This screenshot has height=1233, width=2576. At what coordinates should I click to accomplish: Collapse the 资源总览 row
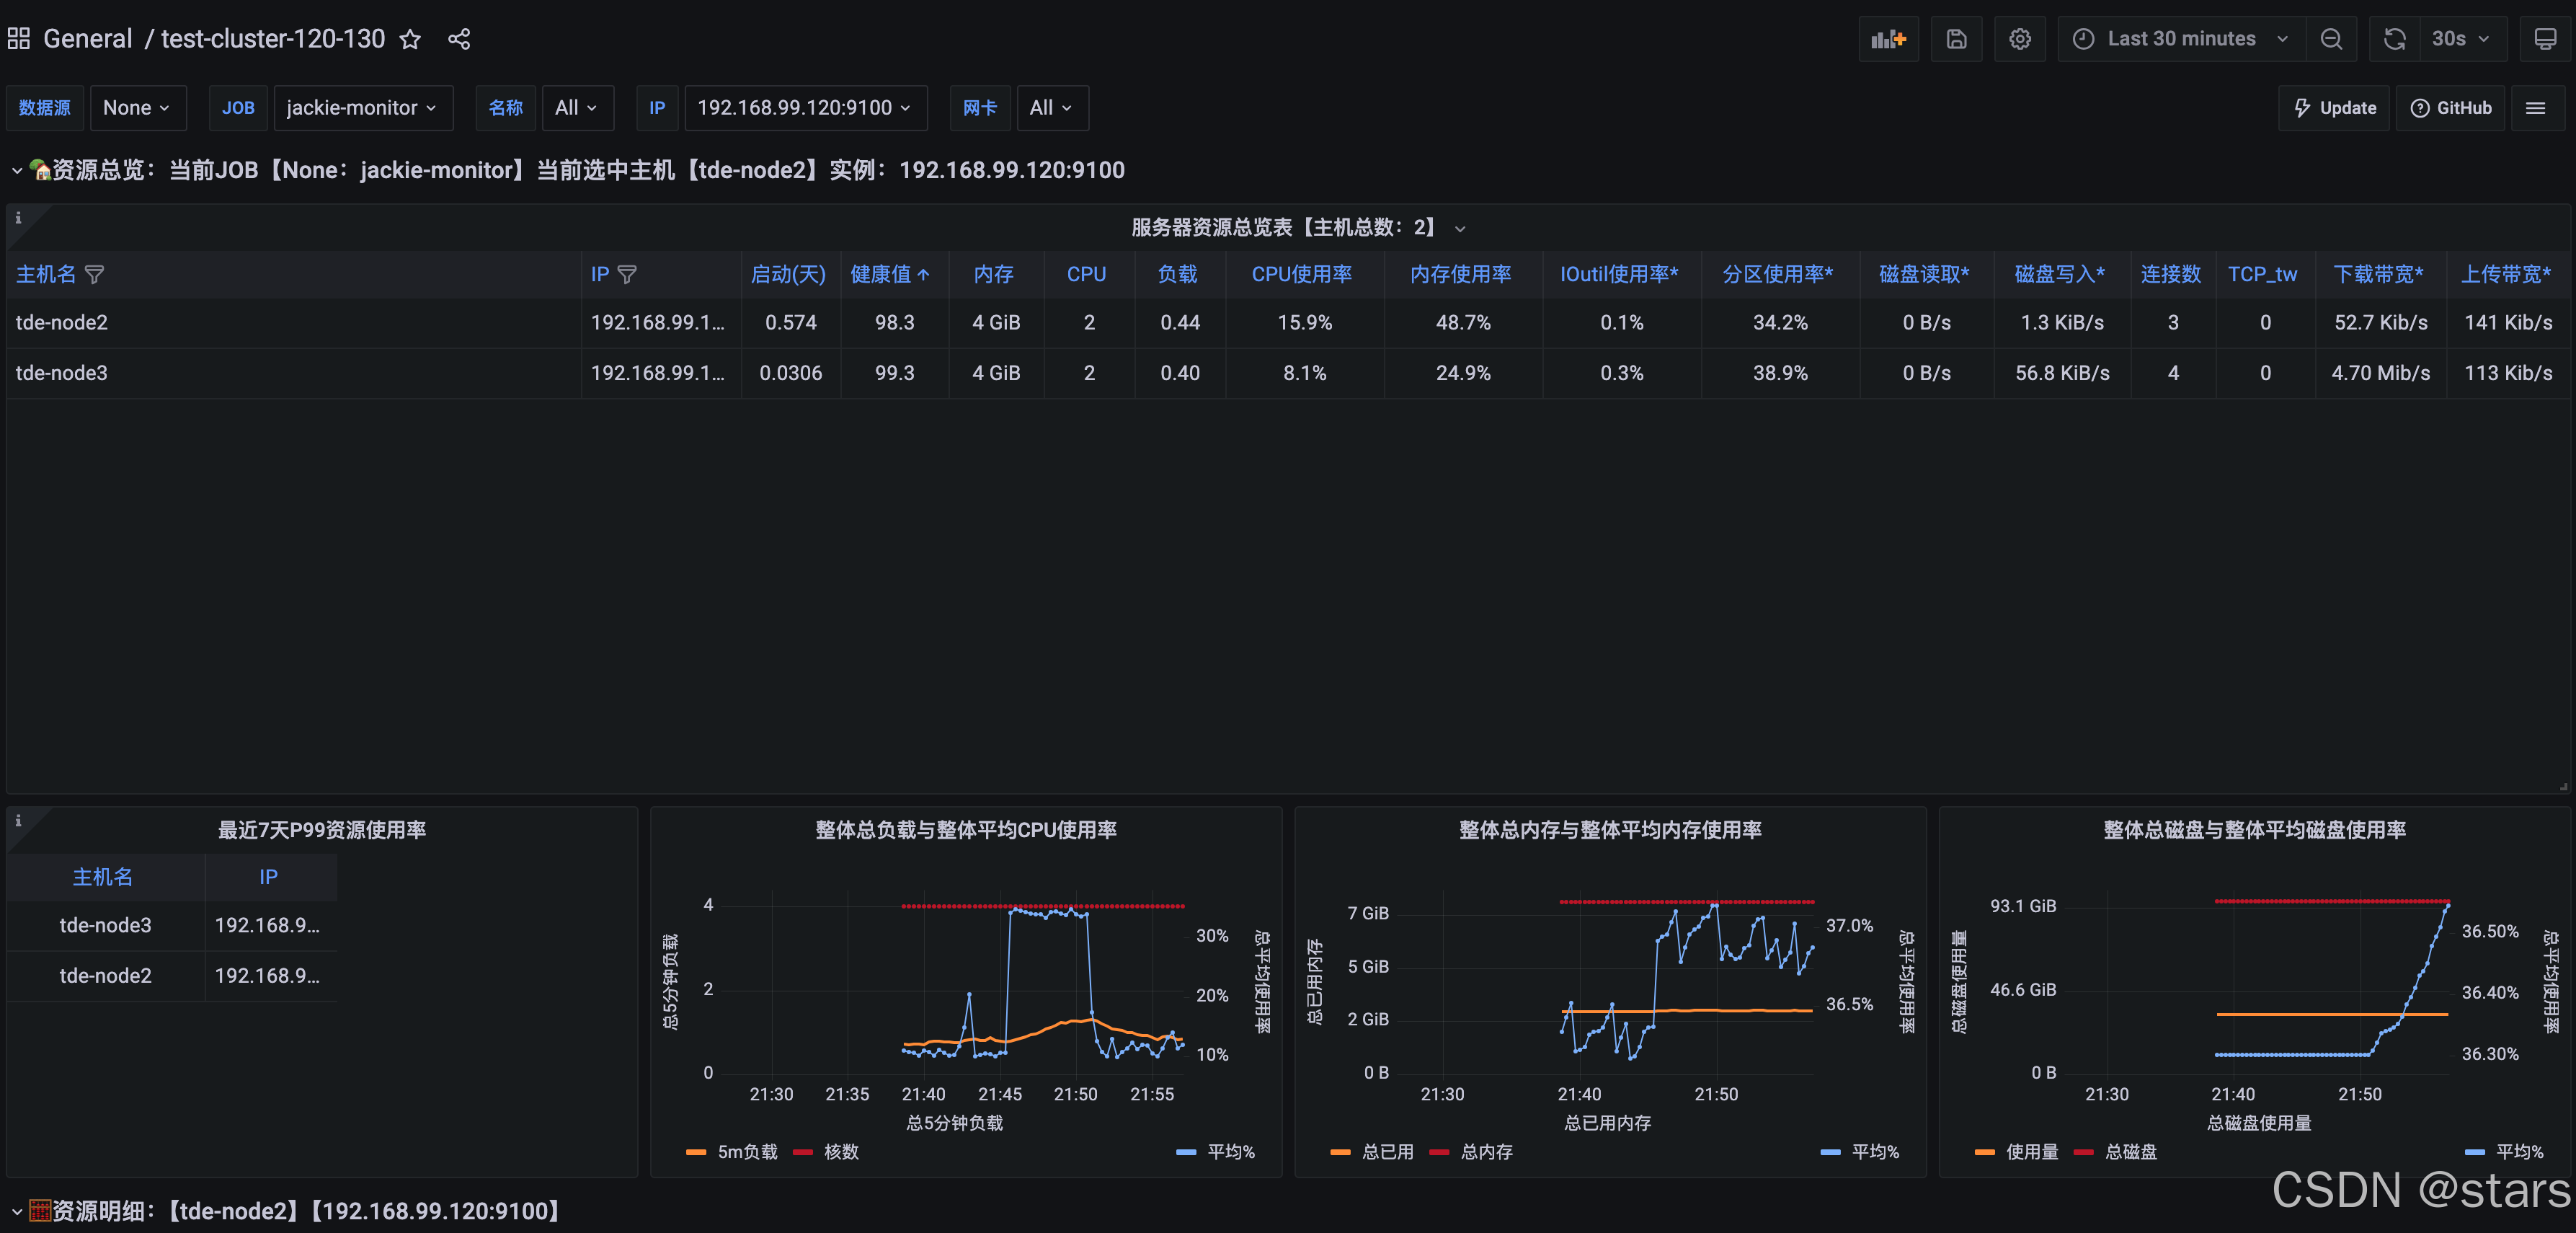click(x=17, y=171)
